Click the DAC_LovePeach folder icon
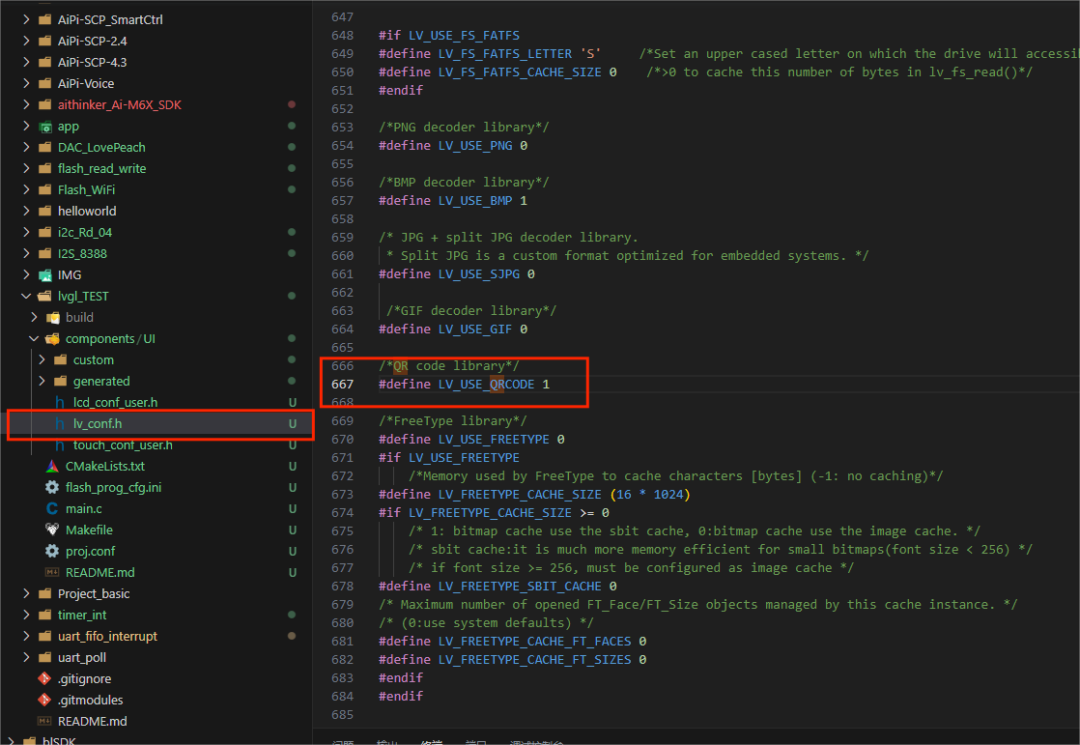Image resolution: width=1080 pixels, height=745 pixels. 45,147
